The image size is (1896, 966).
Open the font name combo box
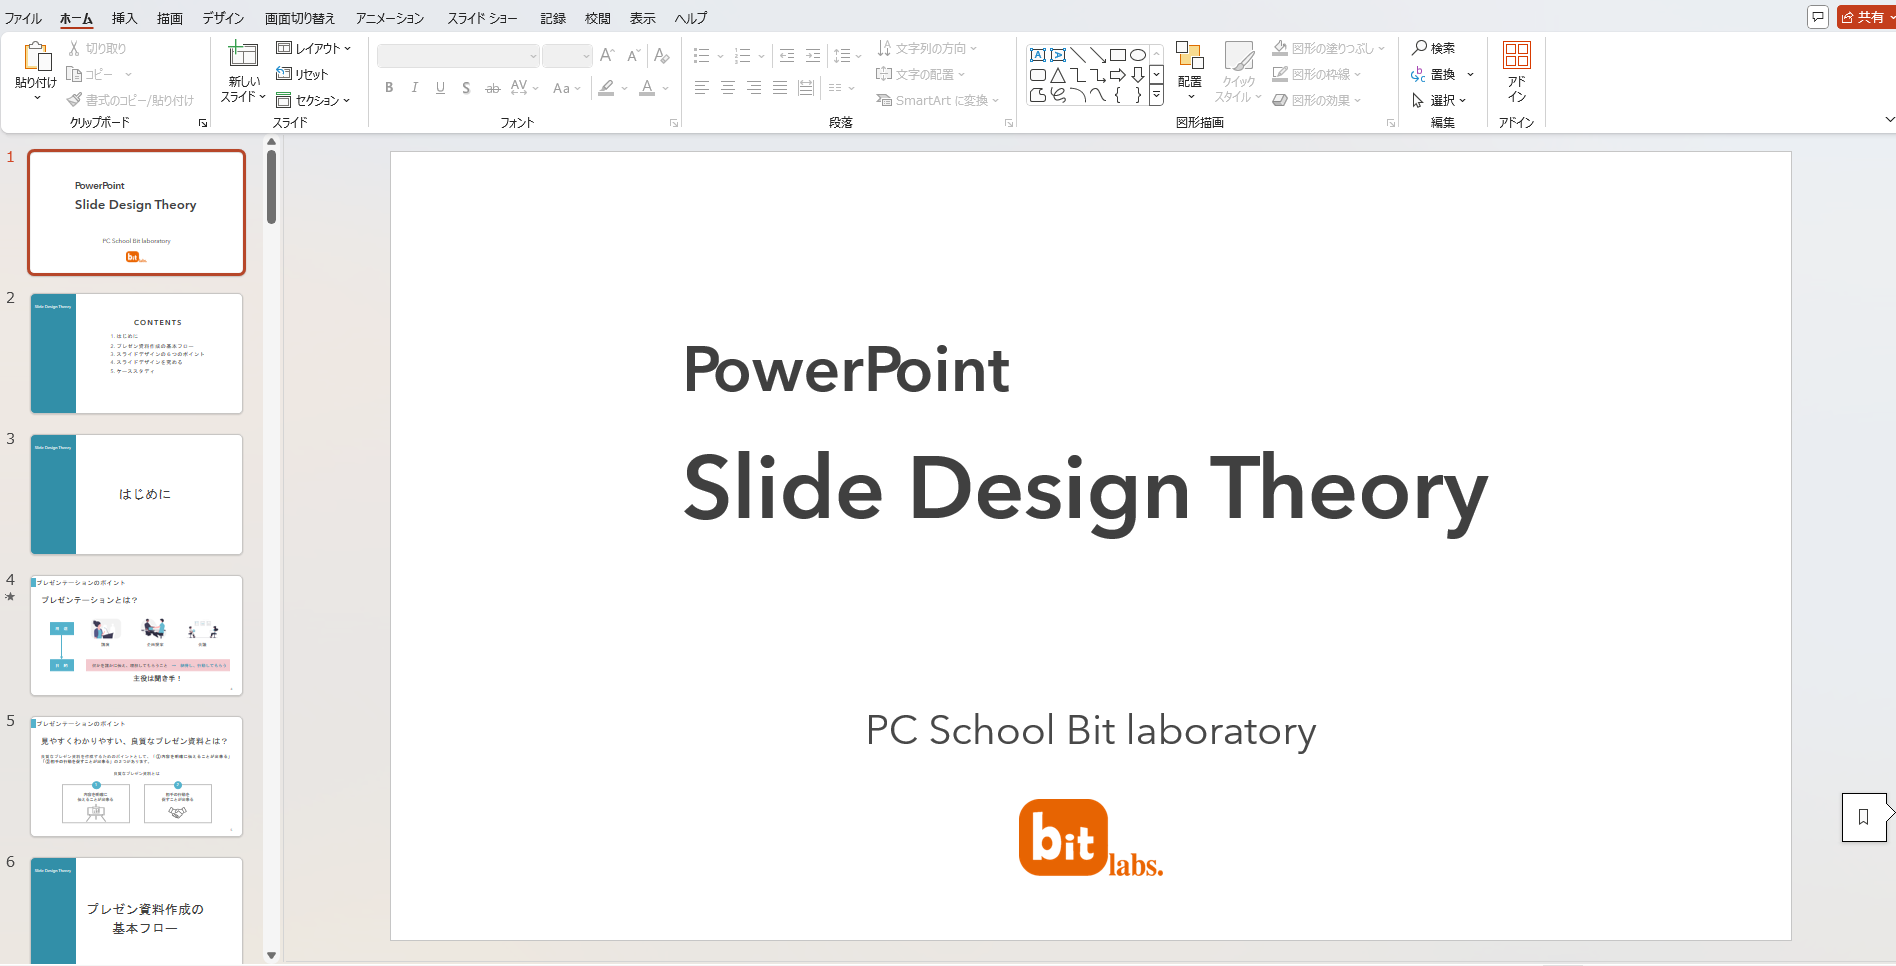tap(458, 56)
